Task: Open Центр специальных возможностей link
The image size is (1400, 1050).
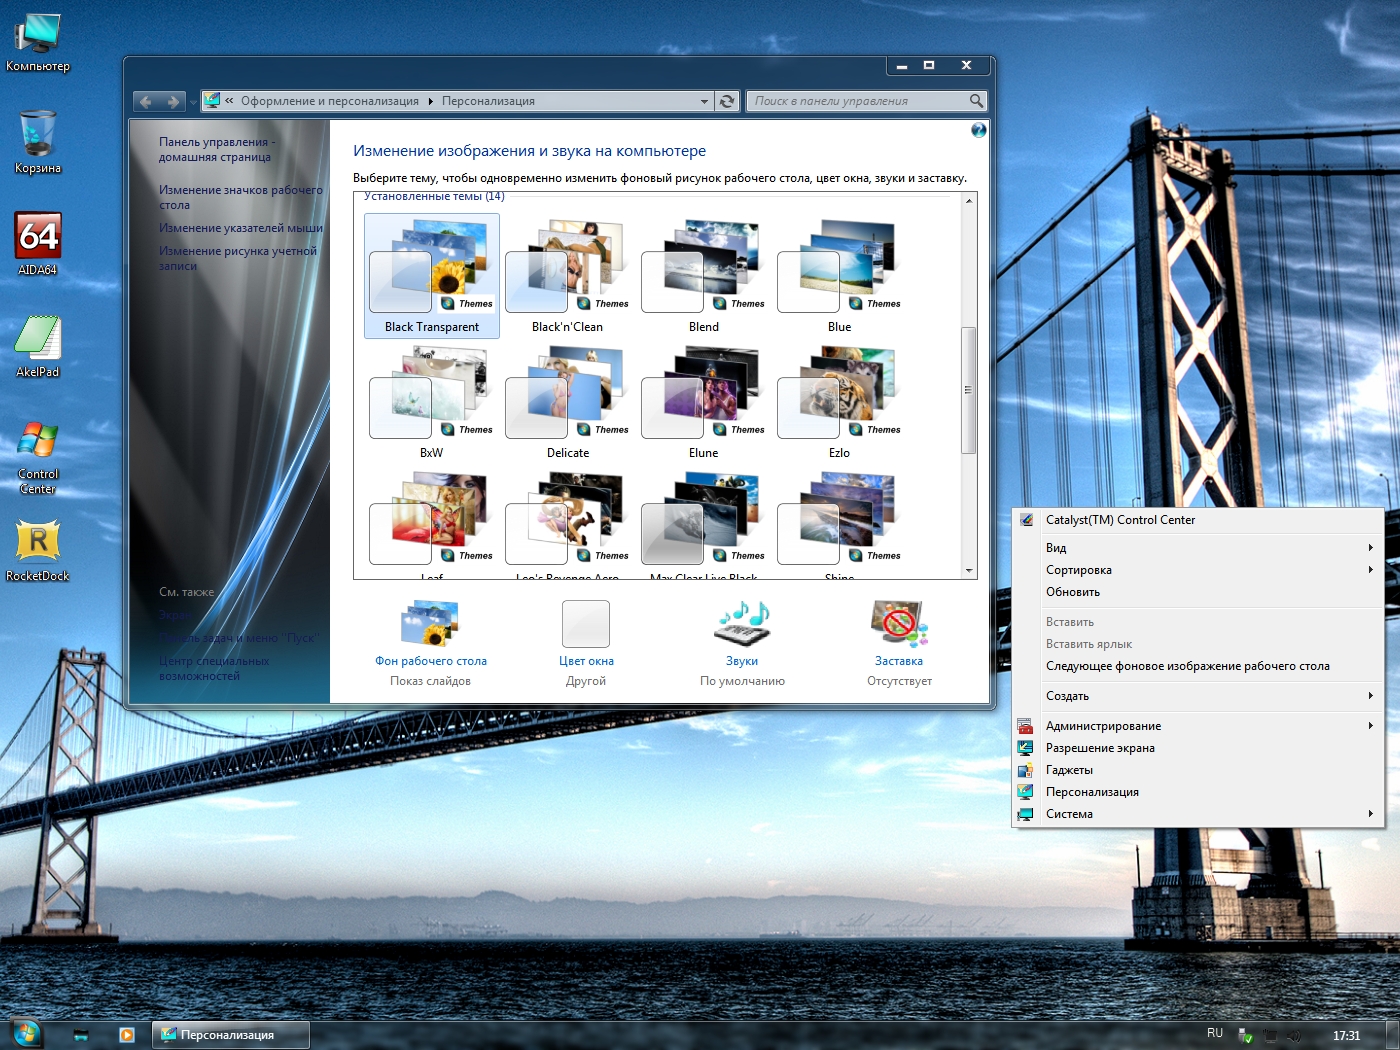Action: tap(214, 668)
